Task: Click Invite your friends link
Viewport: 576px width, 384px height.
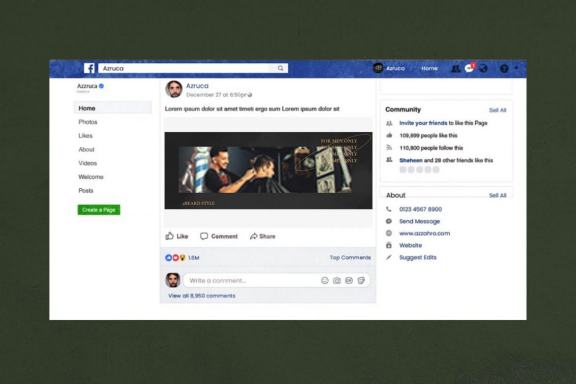Action: point(423,123)
